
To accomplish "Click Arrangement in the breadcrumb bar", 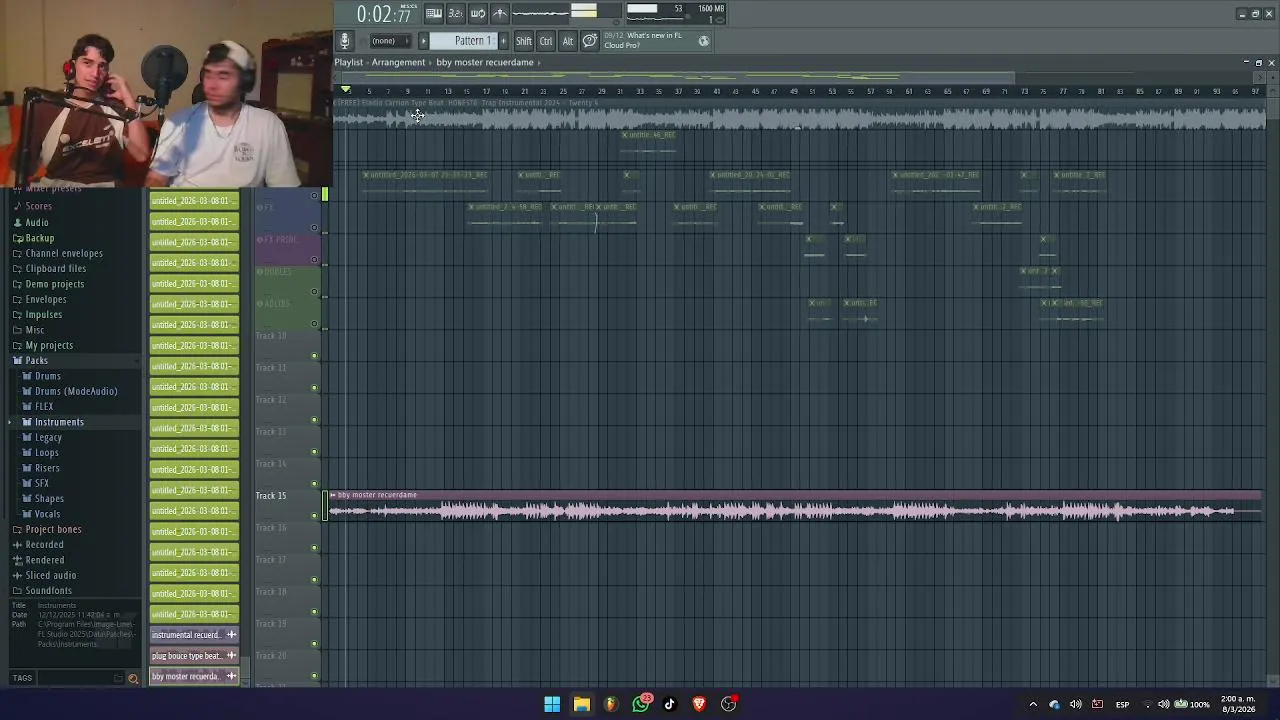I will pyautogui.click(x=398, y=62).
